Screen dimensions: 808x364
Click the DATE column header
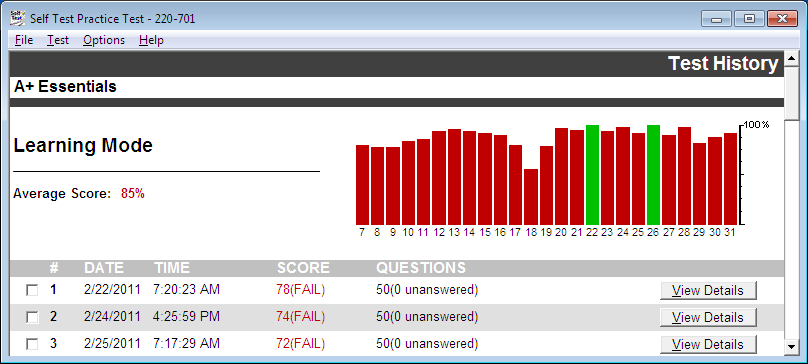104,268
